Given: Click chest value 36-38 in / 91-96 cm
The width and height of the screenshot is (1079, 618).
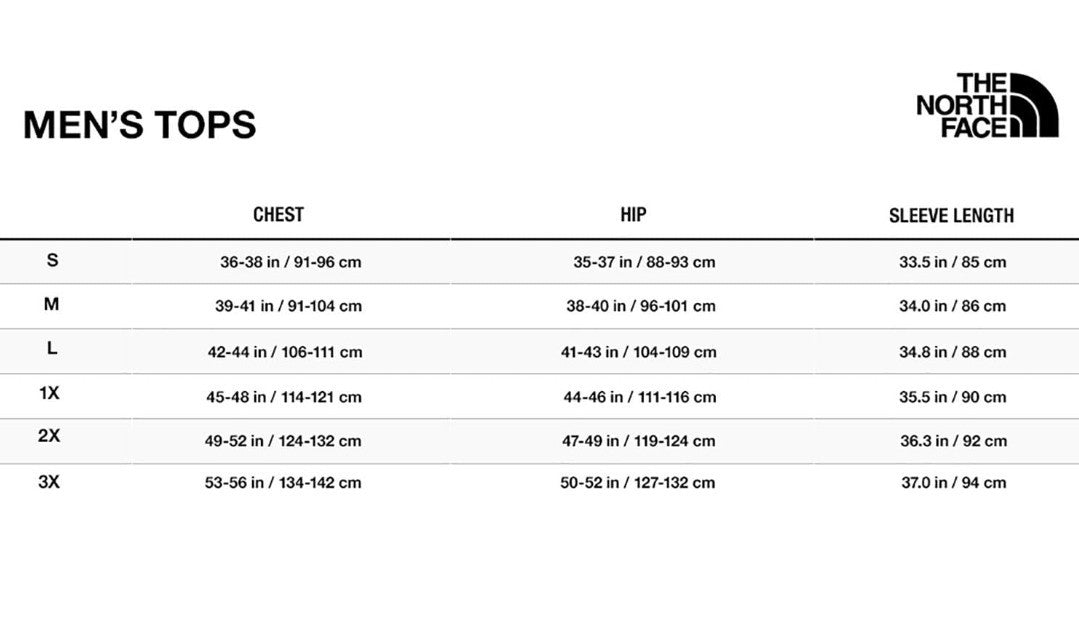Looking at the screenshot, I should tap(290, 262).
